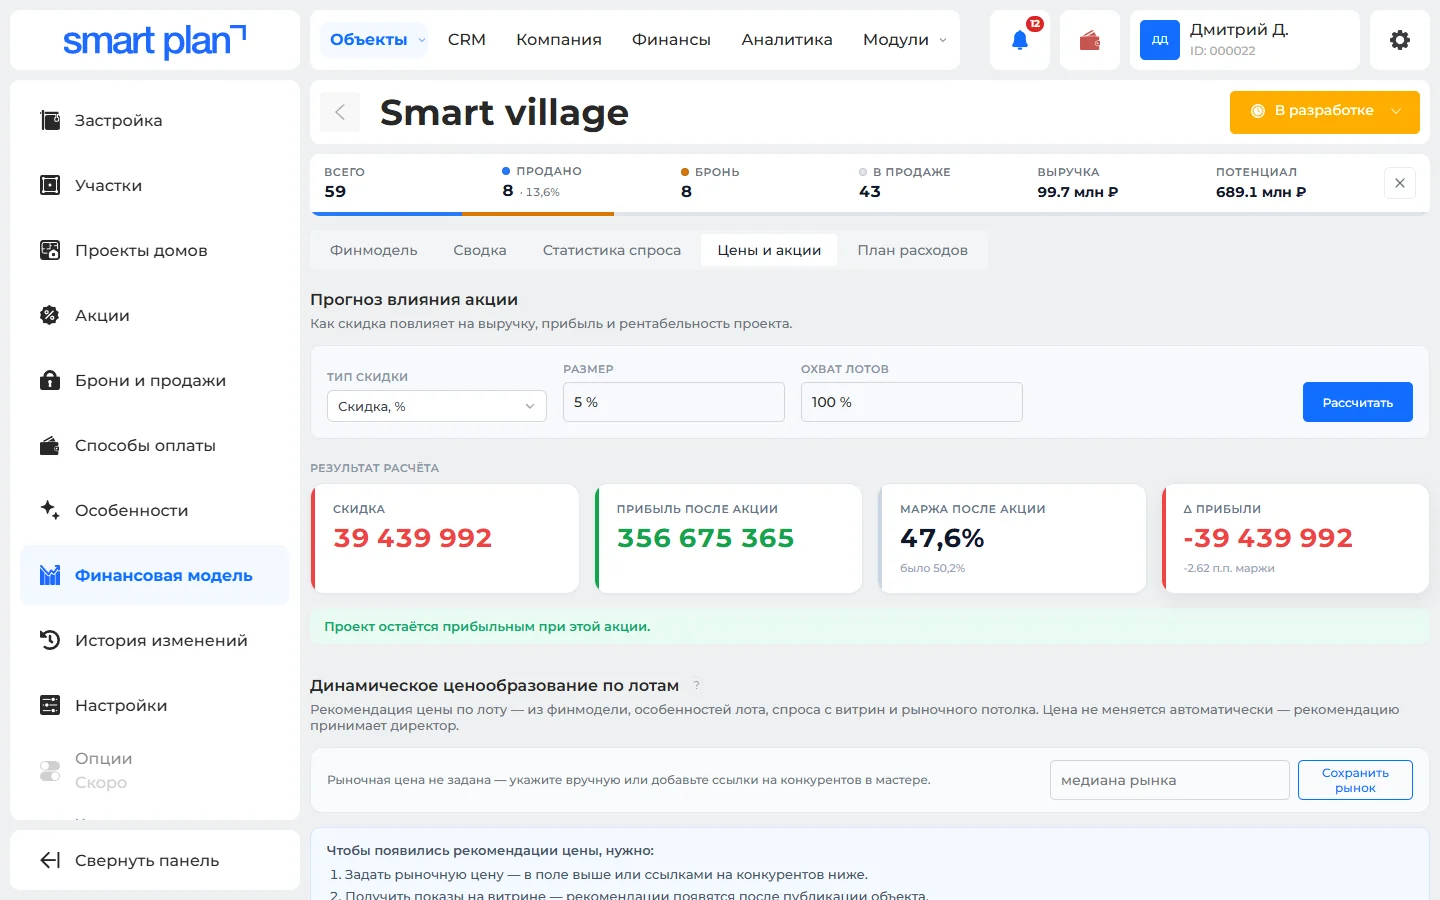Click the Продано statistic value

coord(508,191)
